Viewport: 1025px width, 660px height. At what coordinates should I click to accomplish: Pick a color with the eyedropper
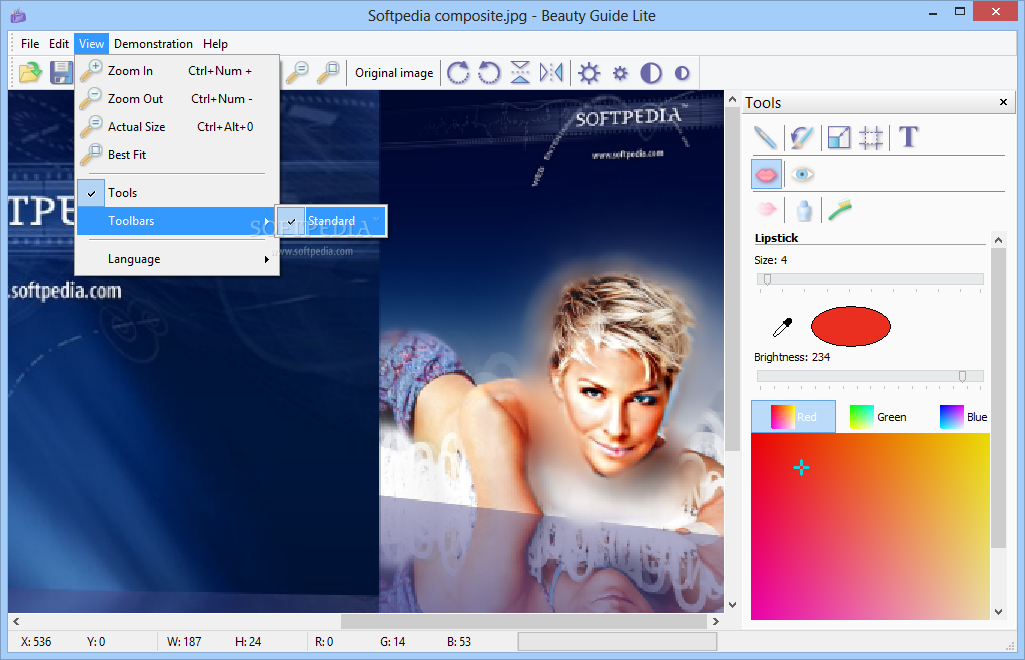(782, 327)
